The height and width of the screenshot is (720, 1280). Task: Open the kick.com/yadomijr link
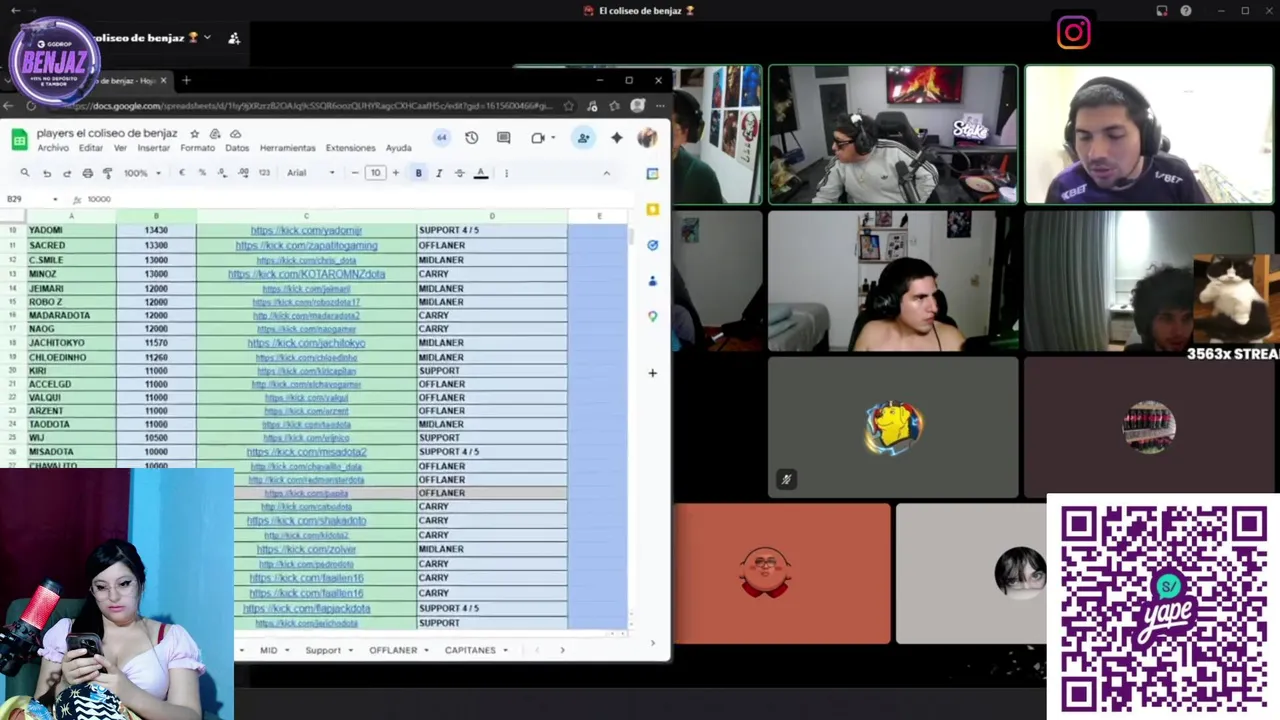(x=306, y=230)
